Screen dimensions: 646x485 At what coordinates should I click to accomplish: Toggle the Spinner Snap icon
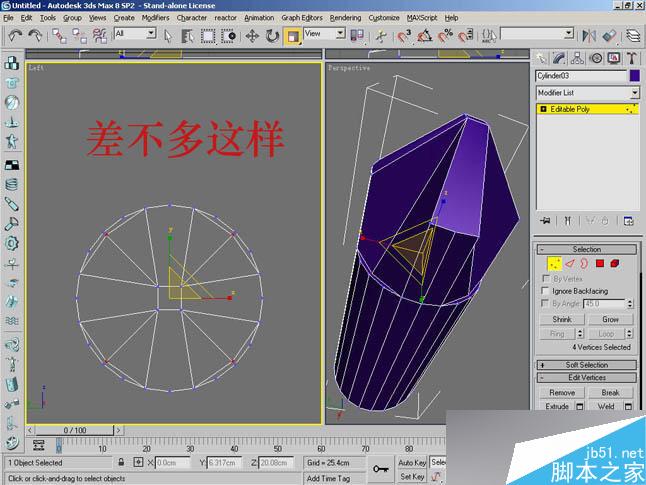466,36
